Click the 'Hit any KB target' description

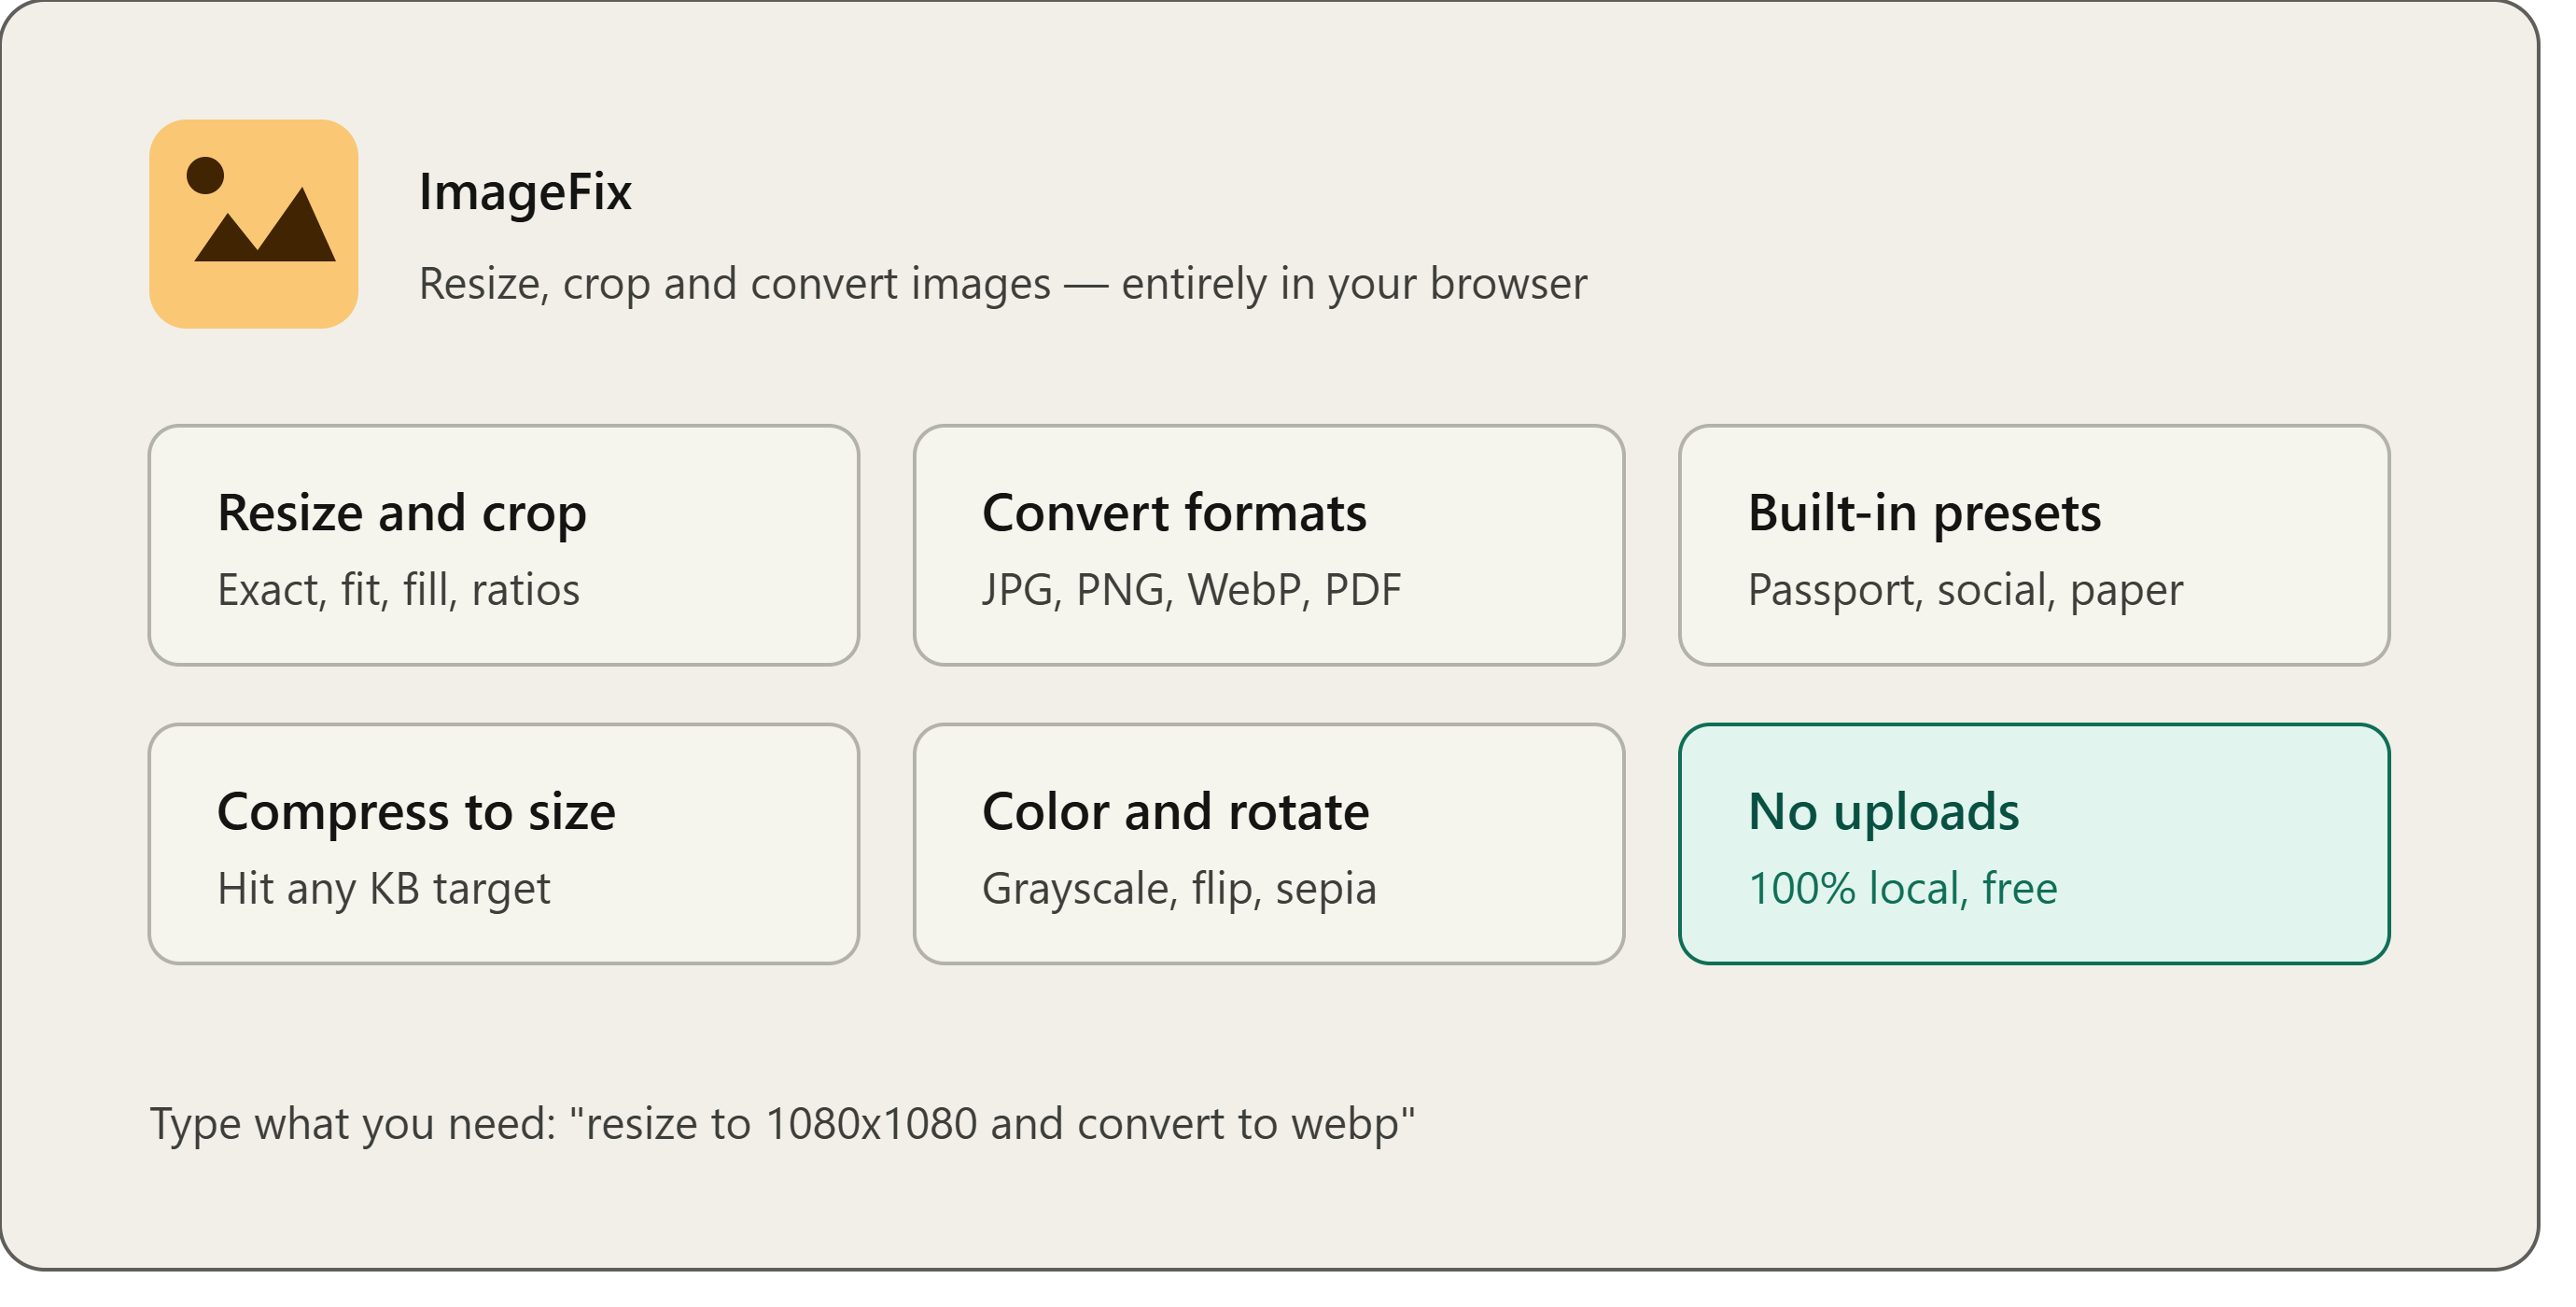coord(384,889)
